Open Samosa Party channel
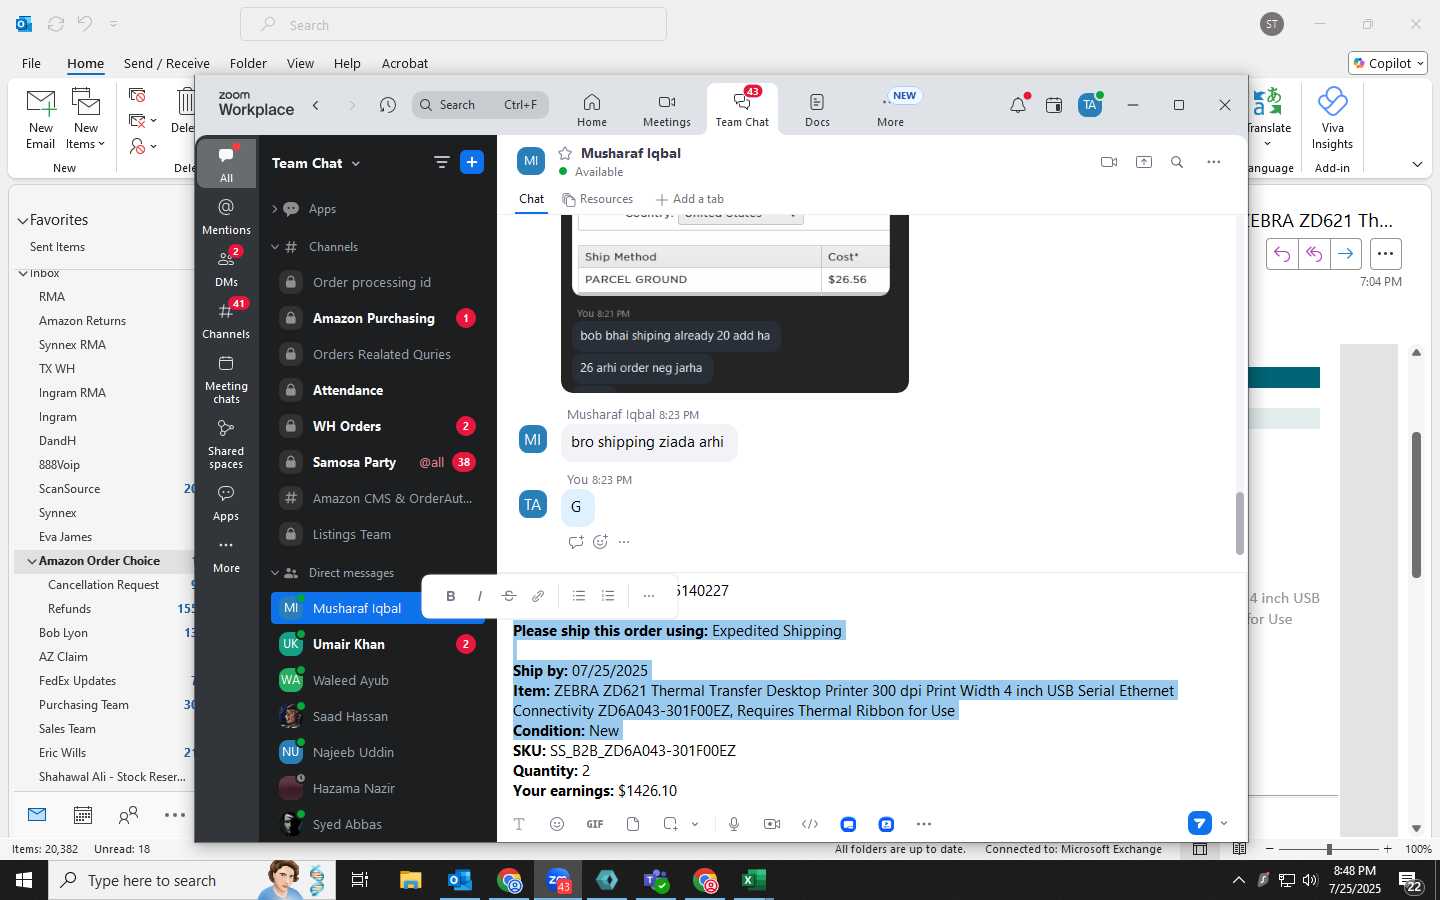The width and height of the screenshot is (1440, 900). pyautogui.click(x=378, y=462)
